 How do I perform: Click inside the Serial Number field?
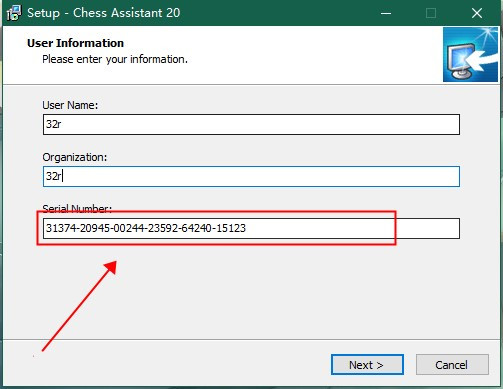click(x=251, y=228)
